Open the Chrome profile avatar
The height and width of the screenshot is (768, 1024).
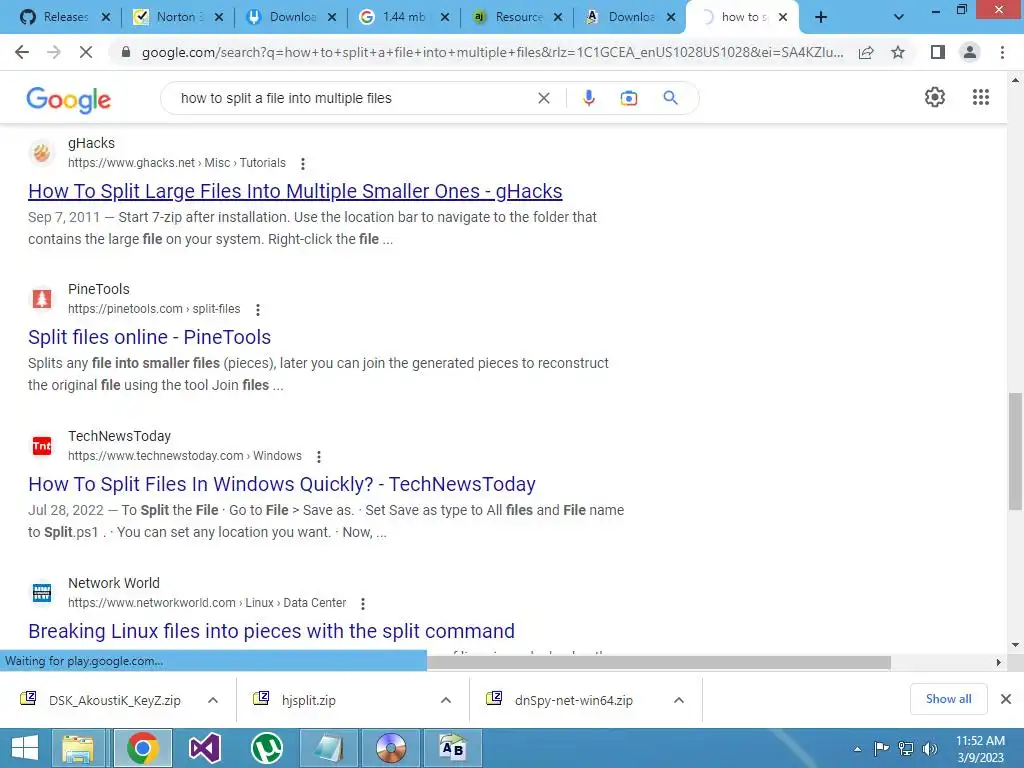coord(970,52)
